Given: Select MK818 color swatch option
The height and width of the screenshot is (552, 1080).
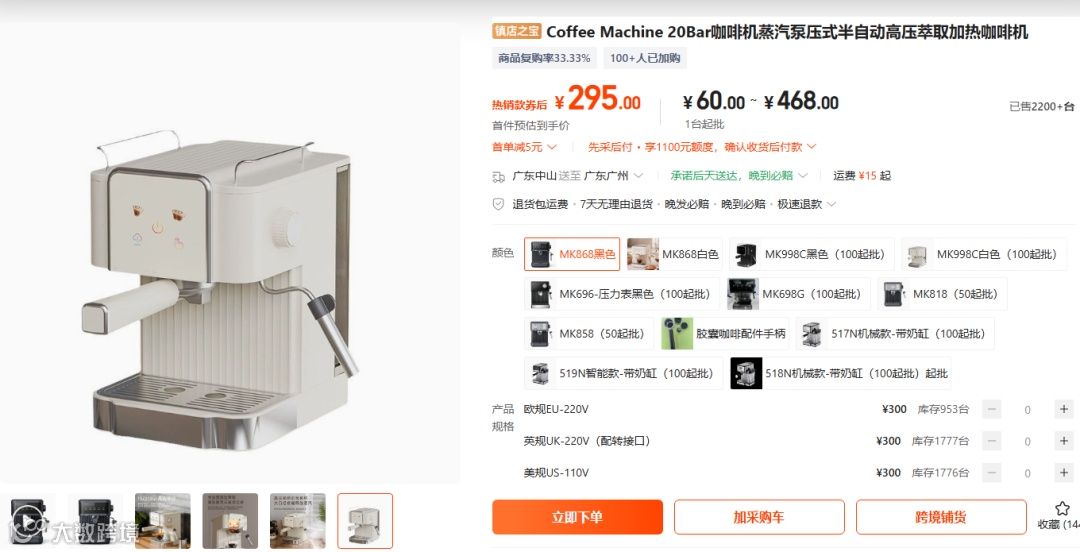Looking at the screenshot, I should click(942, 294).
